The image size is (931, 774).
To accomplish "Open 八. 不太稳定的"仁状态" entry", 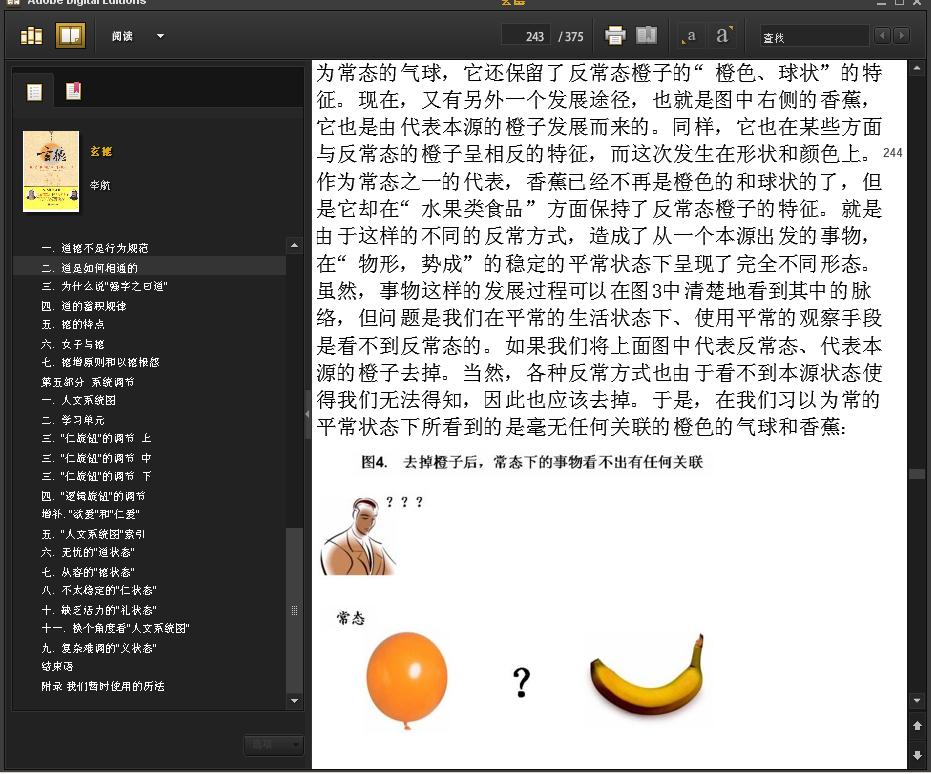I will tap(99, 590).
